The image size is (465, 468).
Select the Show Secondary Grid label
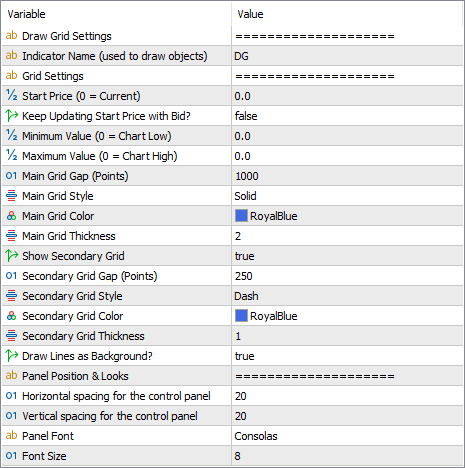click(x=73, y=256)
